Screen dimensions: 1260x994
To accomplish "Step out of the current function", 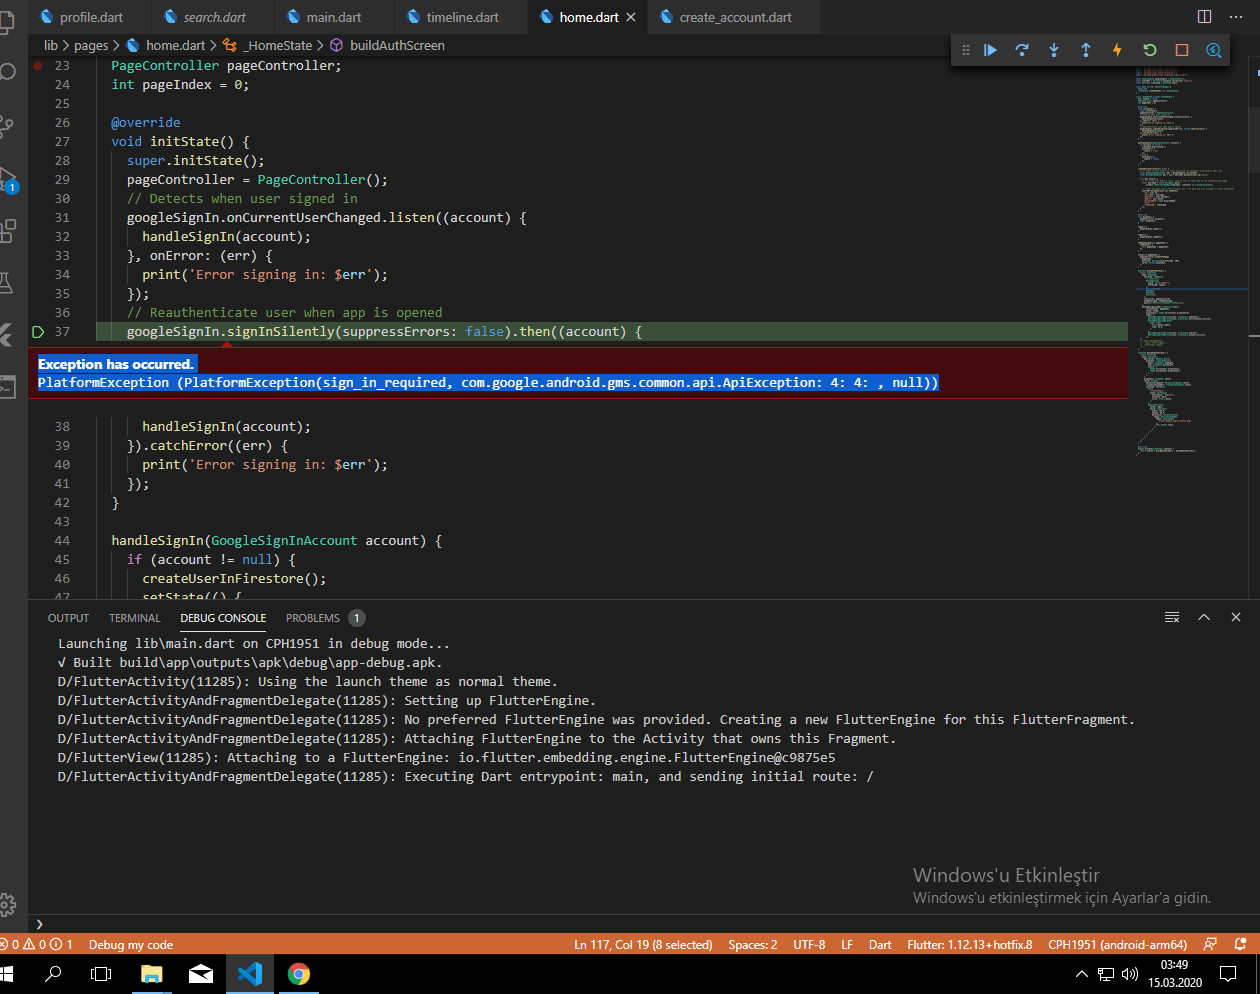I will click(1086, 50).
